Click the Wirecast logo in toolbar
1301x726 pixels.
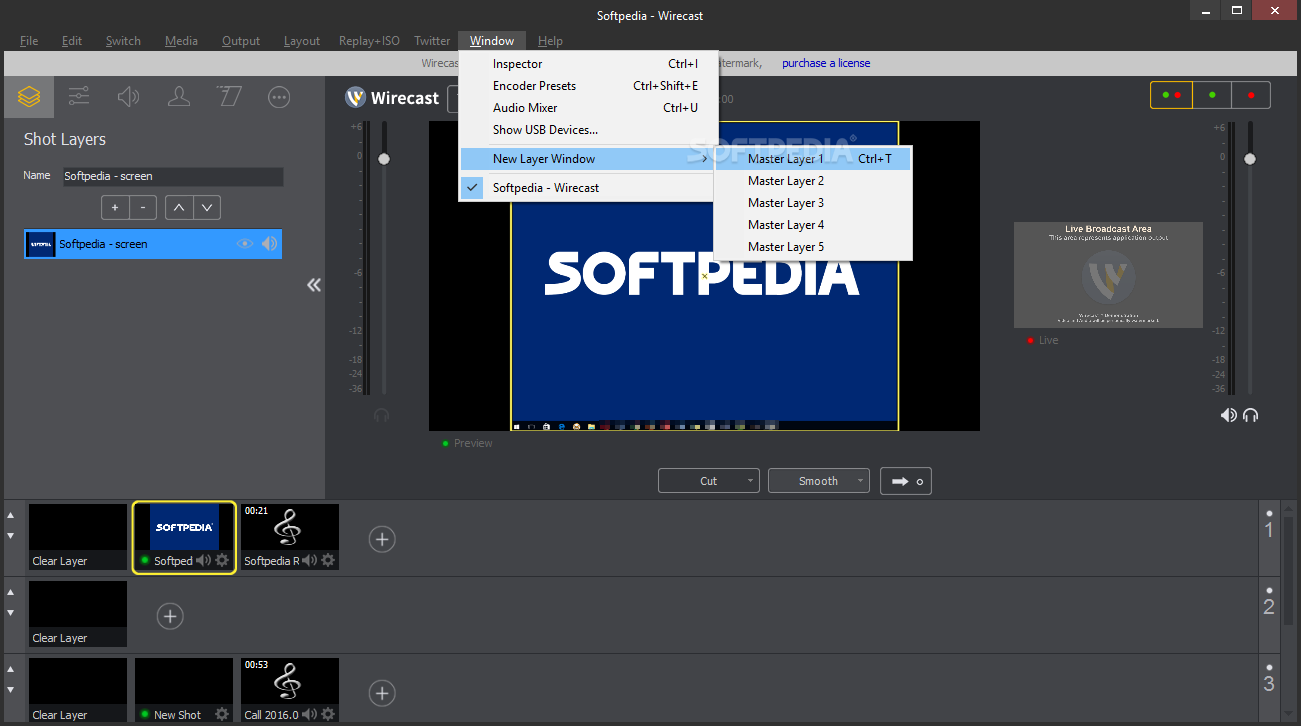pyautogui.click(x=392, y=98)
